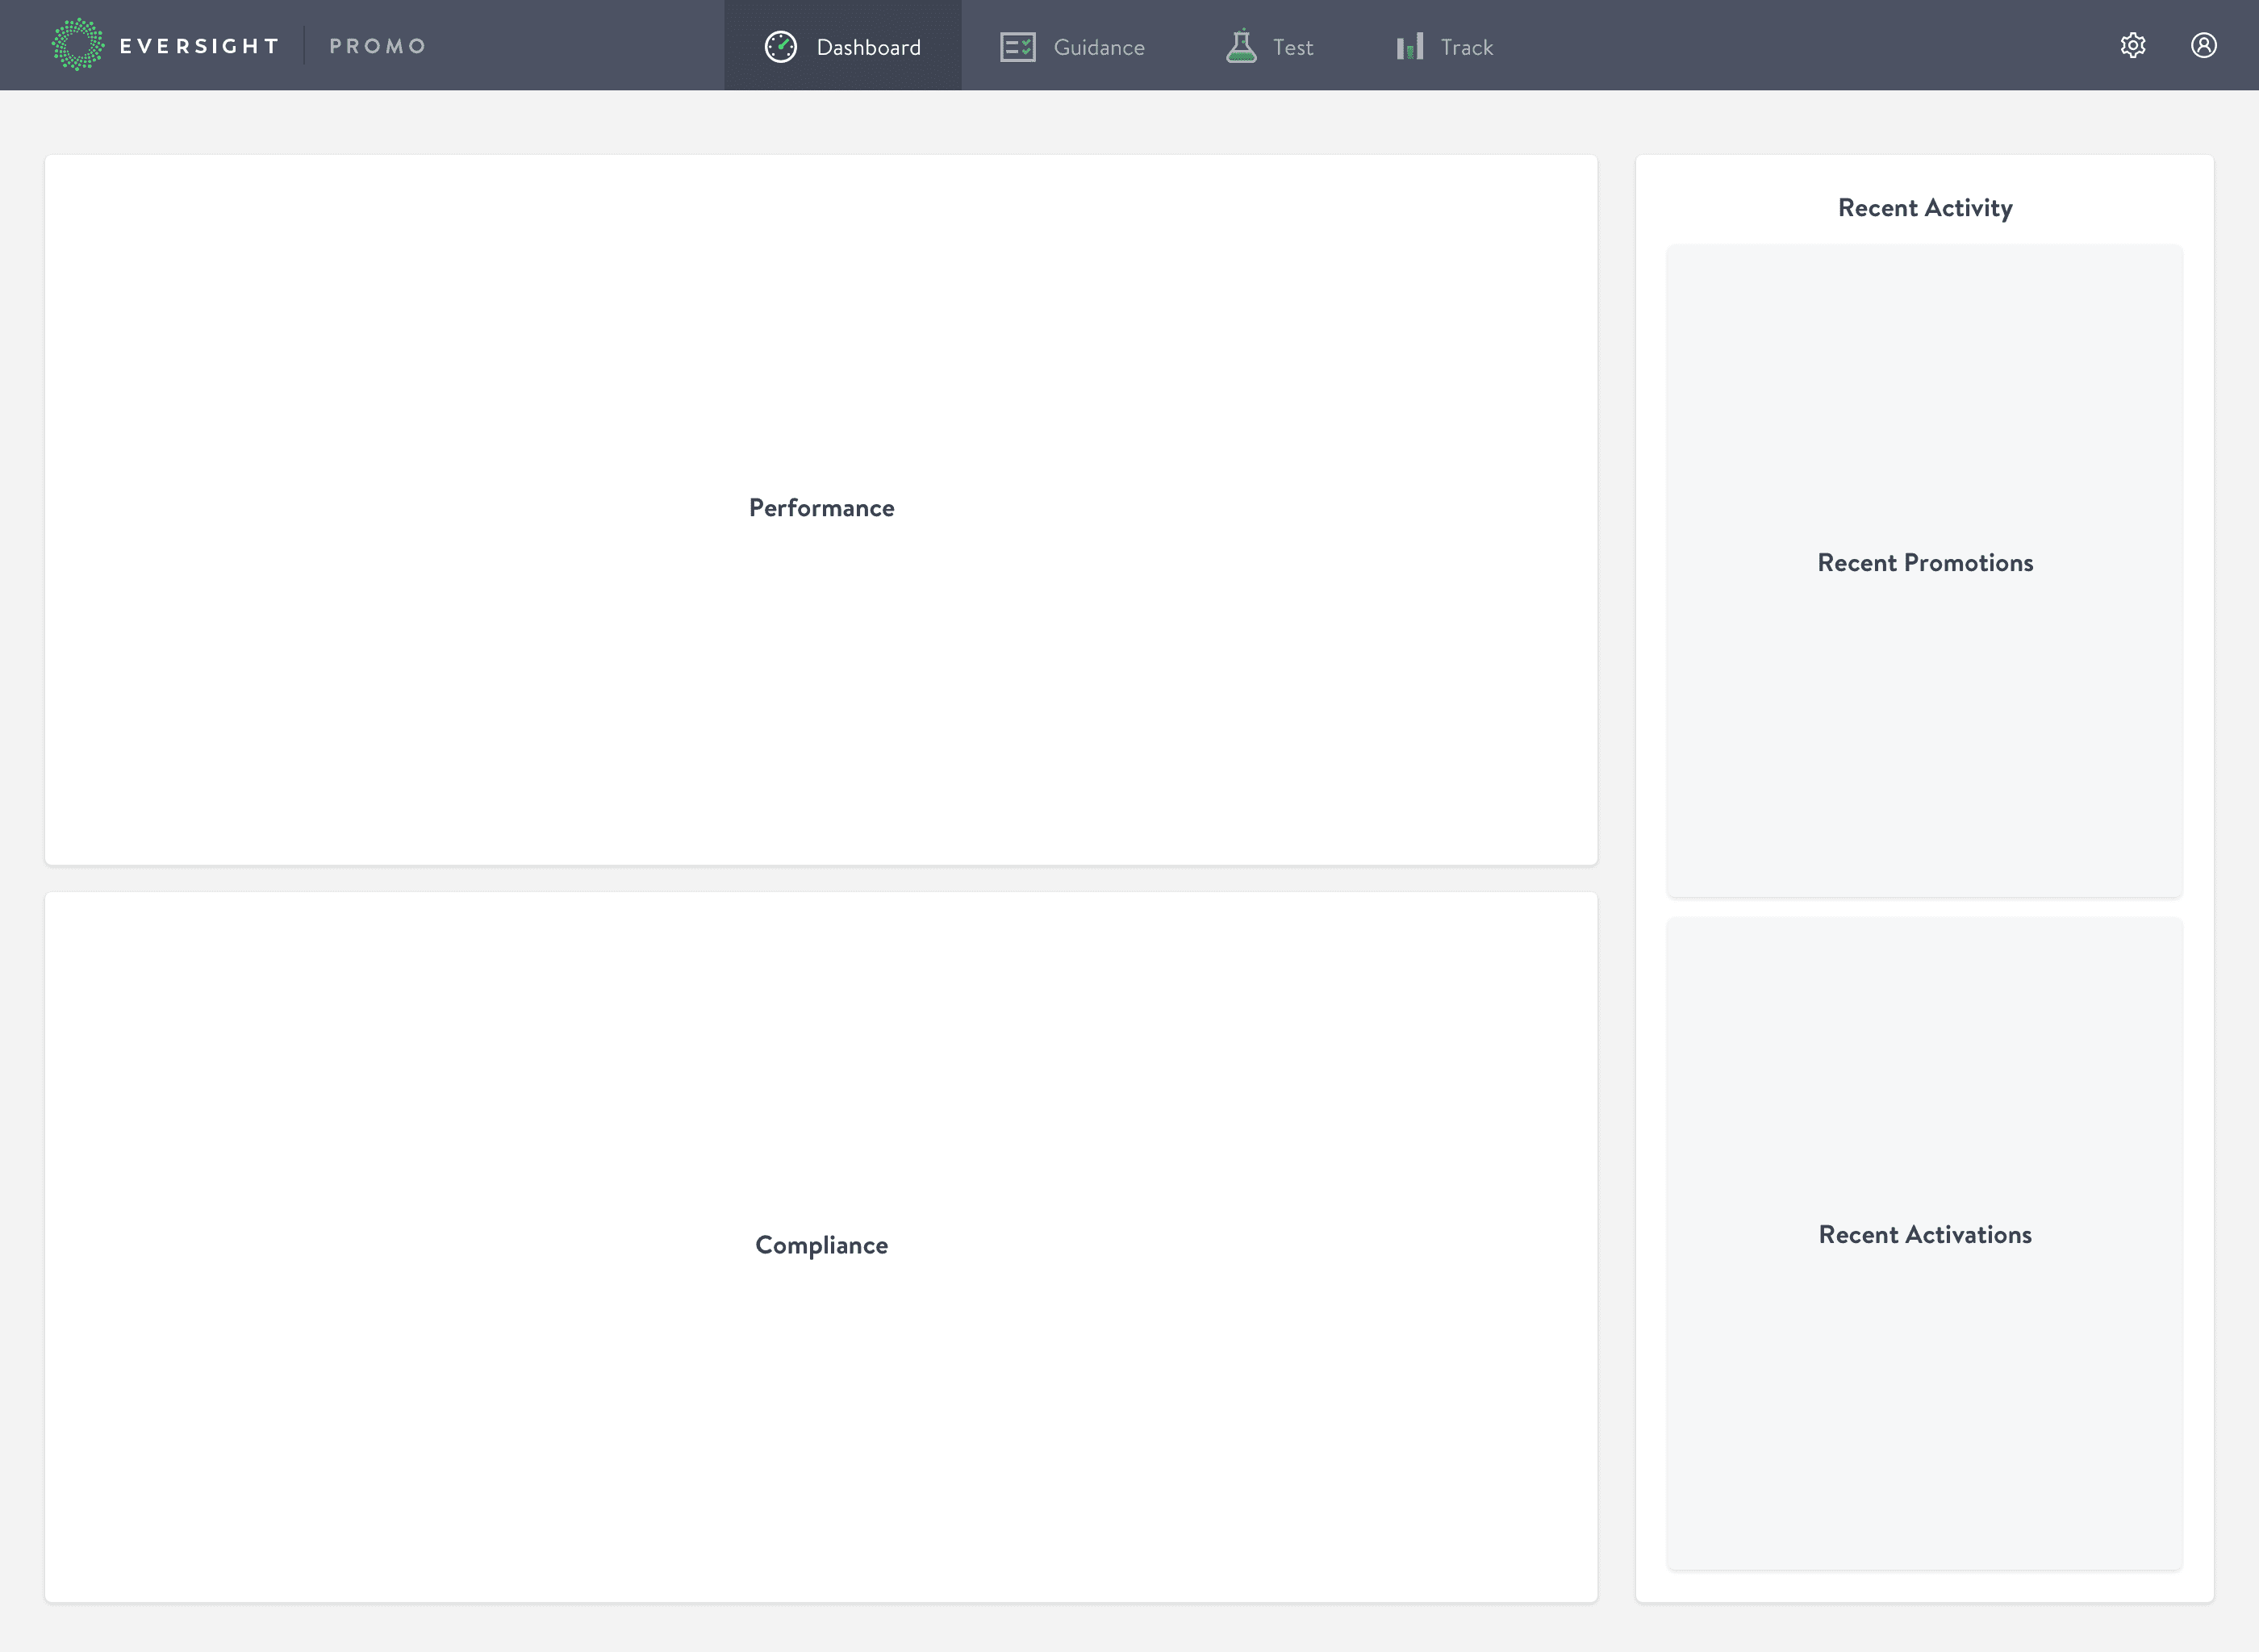2259x1652 pixels.
Task: Select the Recent Activations card
Action: [1925, 1243]
